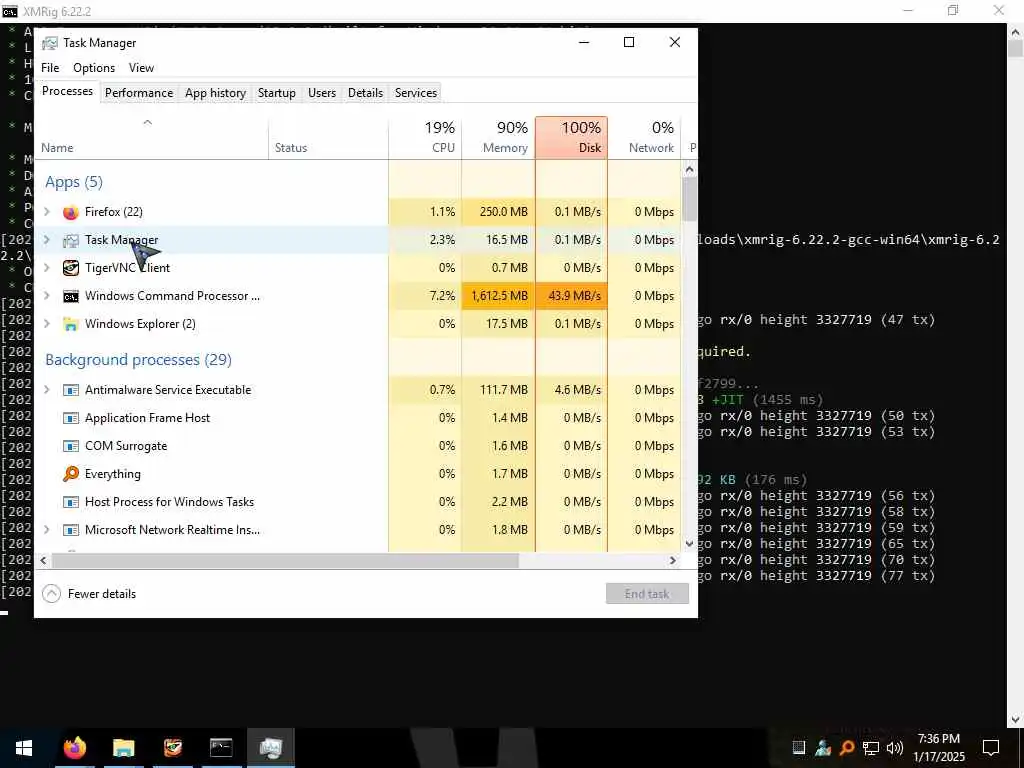This screenshot has width=1024, height=768.
Task: Click the Application Frame Host icon
Action: 71,418
